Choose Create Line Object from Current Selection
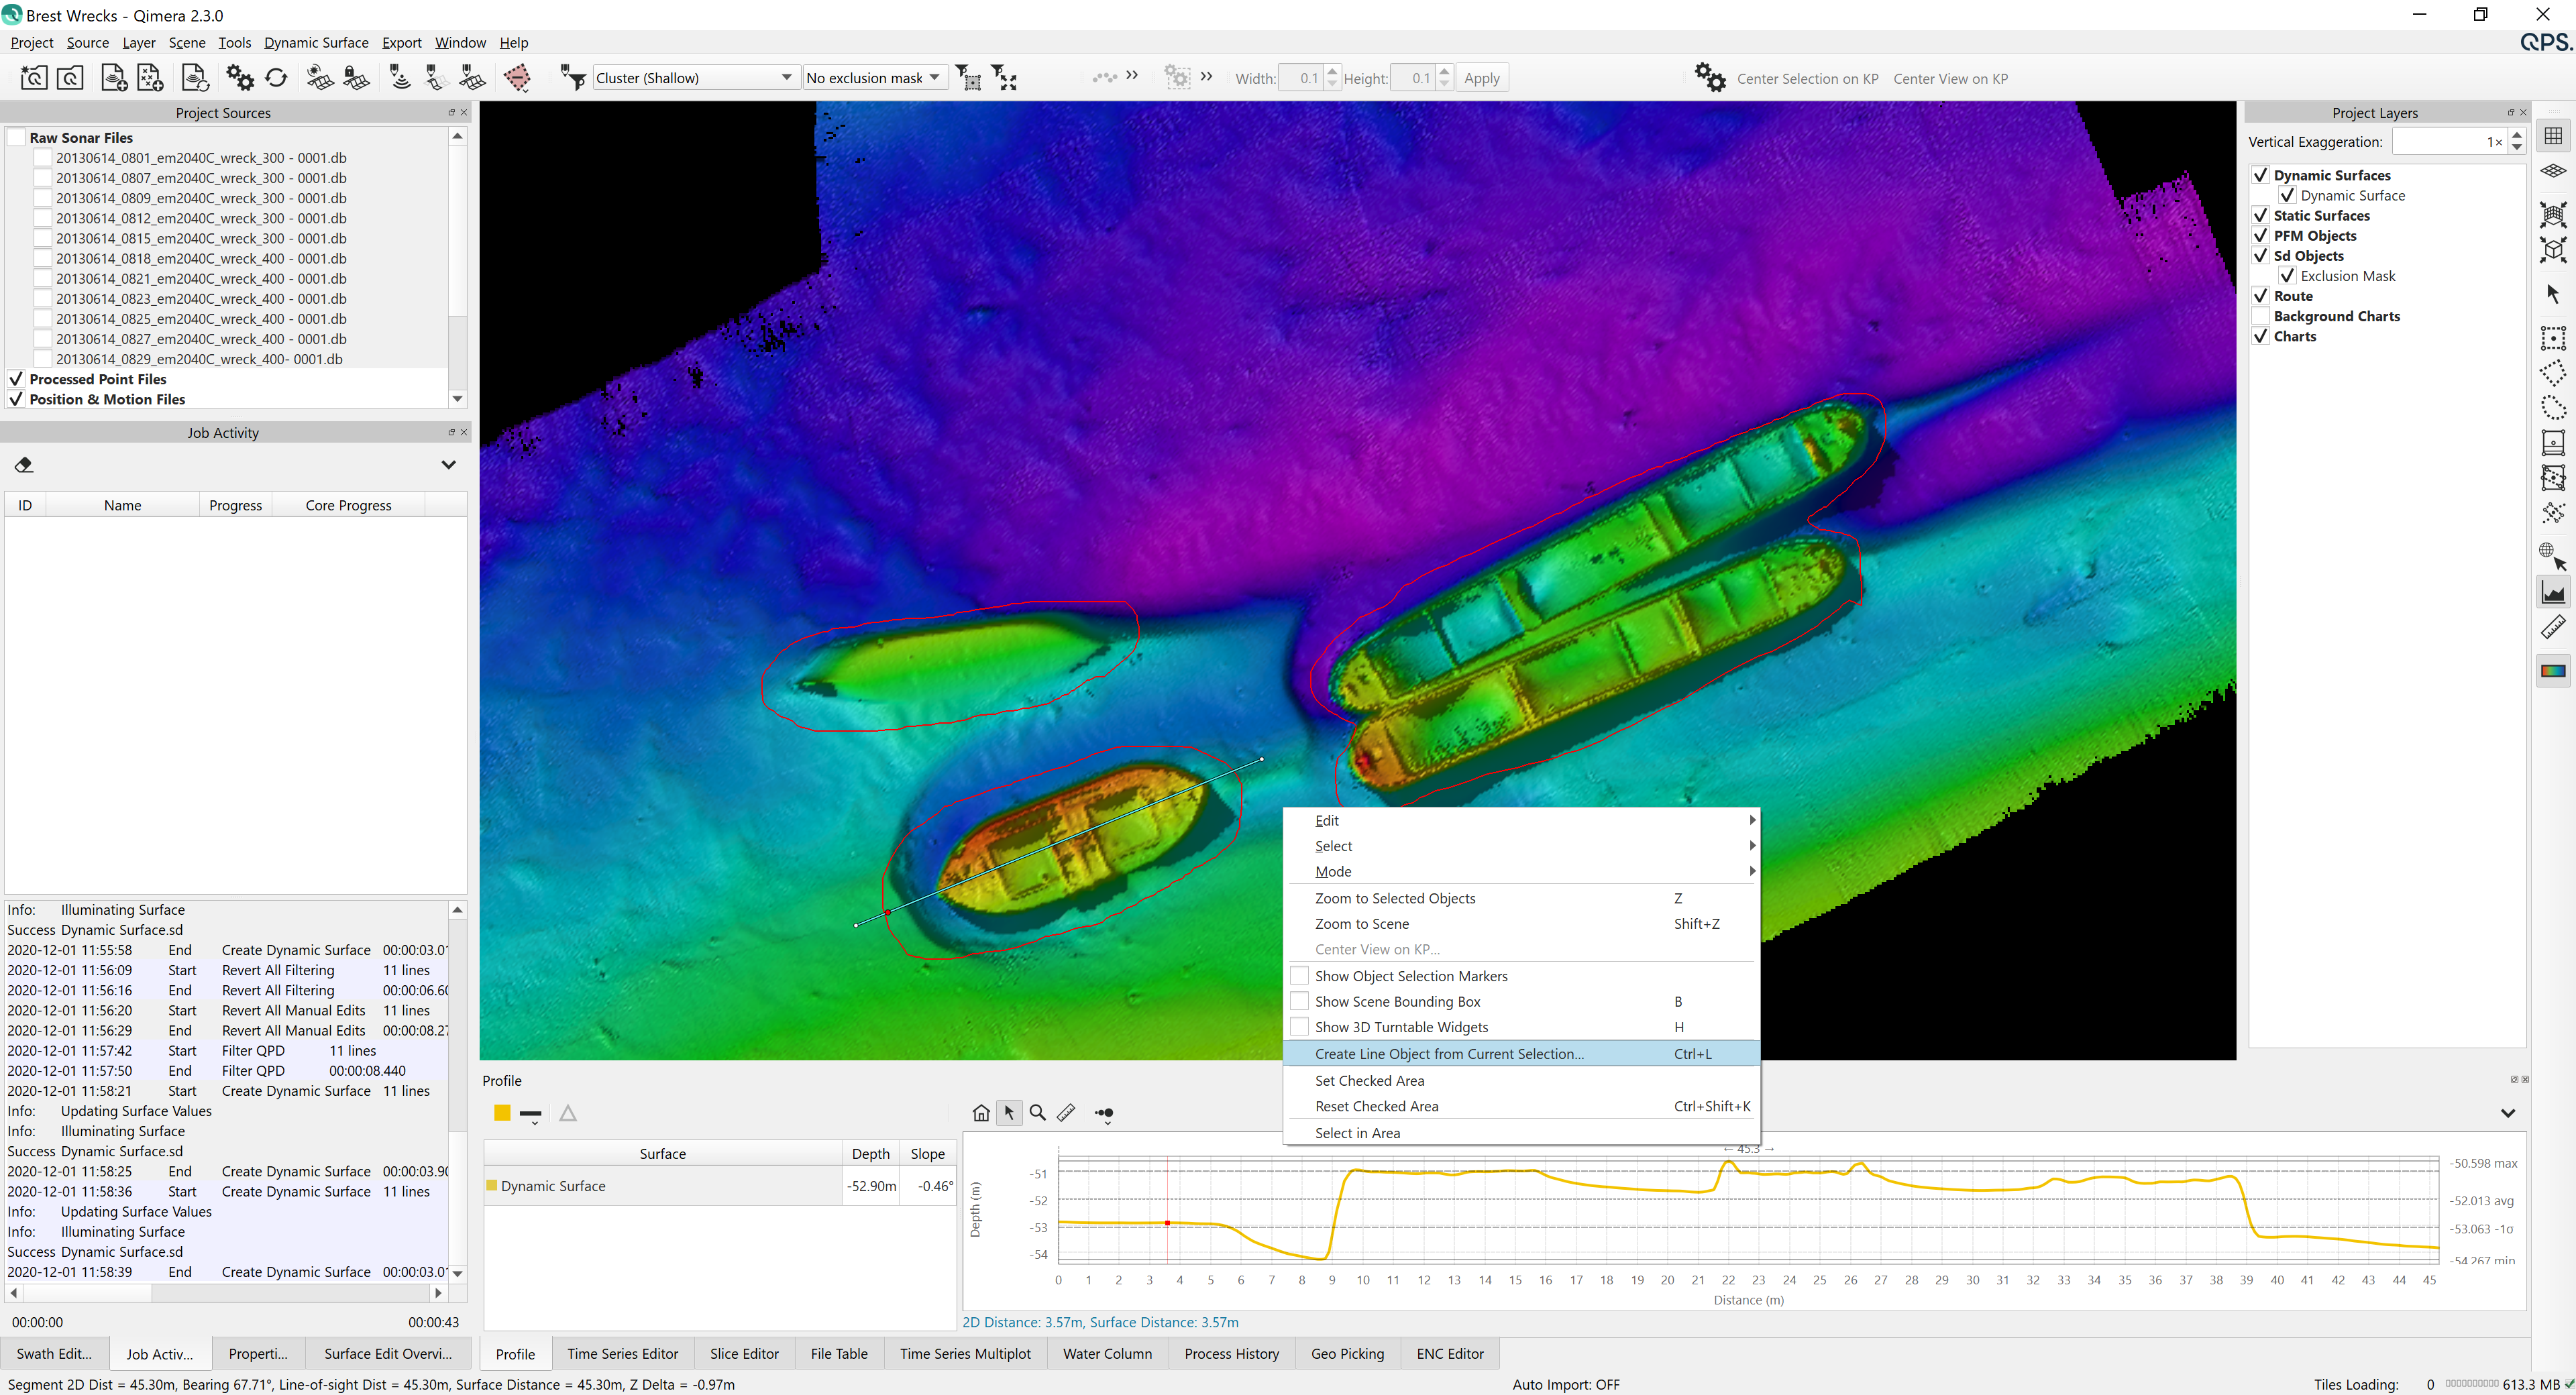 [1448, 1054]
